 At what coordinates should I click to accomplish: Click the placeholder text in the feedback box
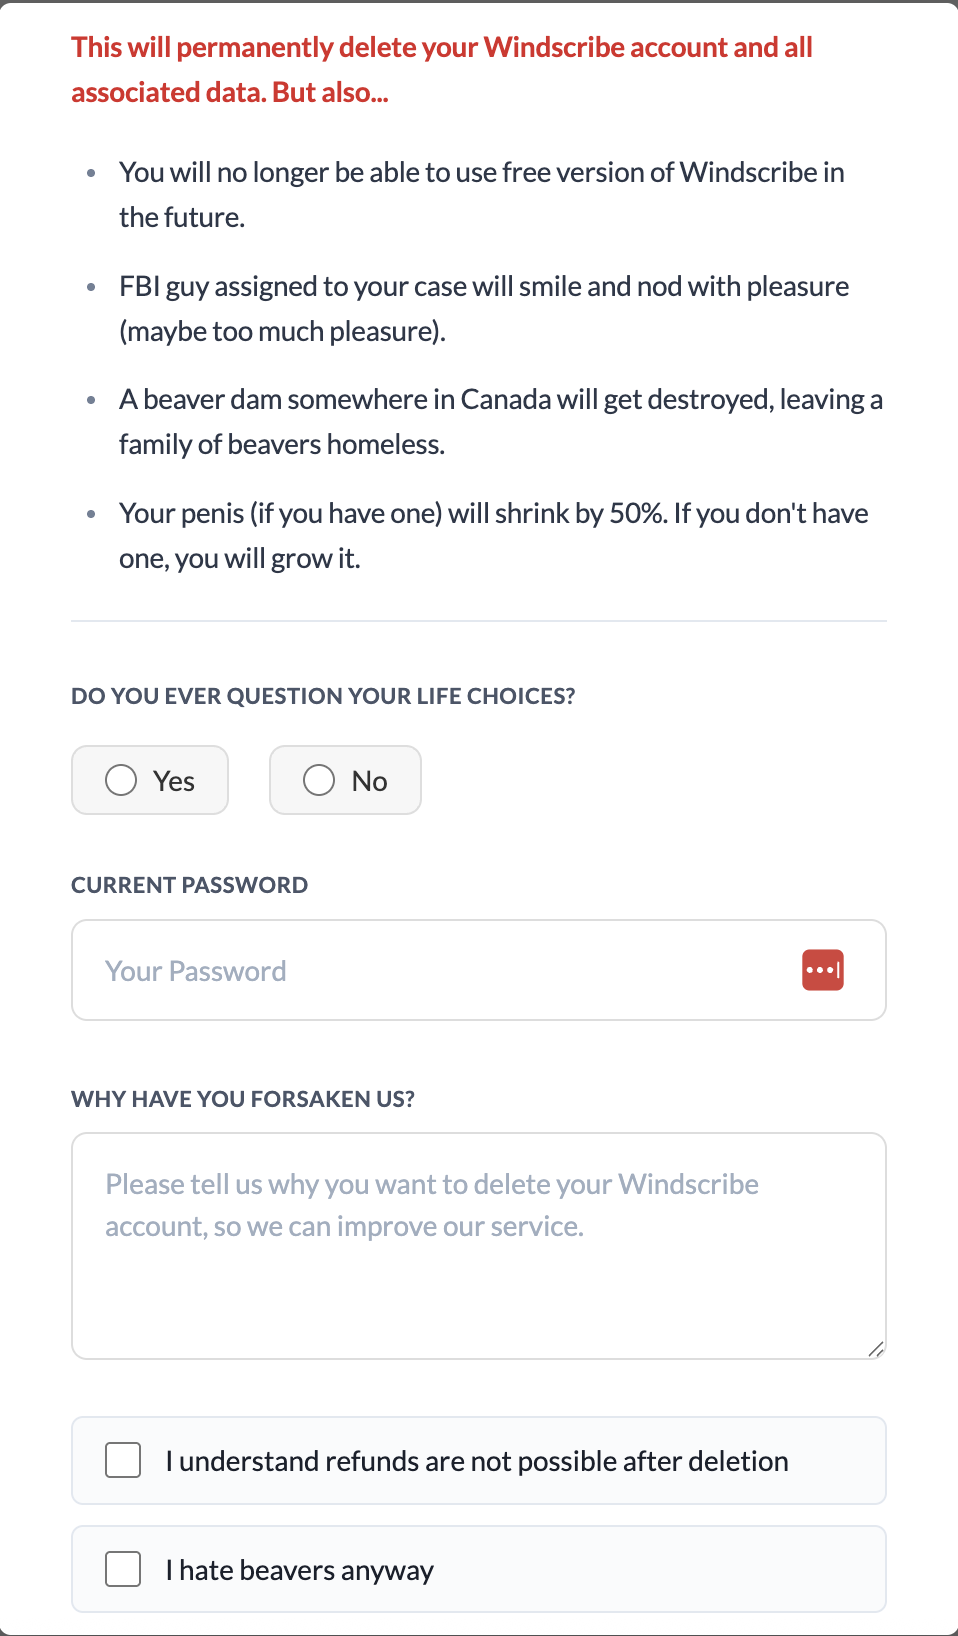[432, 1204]
